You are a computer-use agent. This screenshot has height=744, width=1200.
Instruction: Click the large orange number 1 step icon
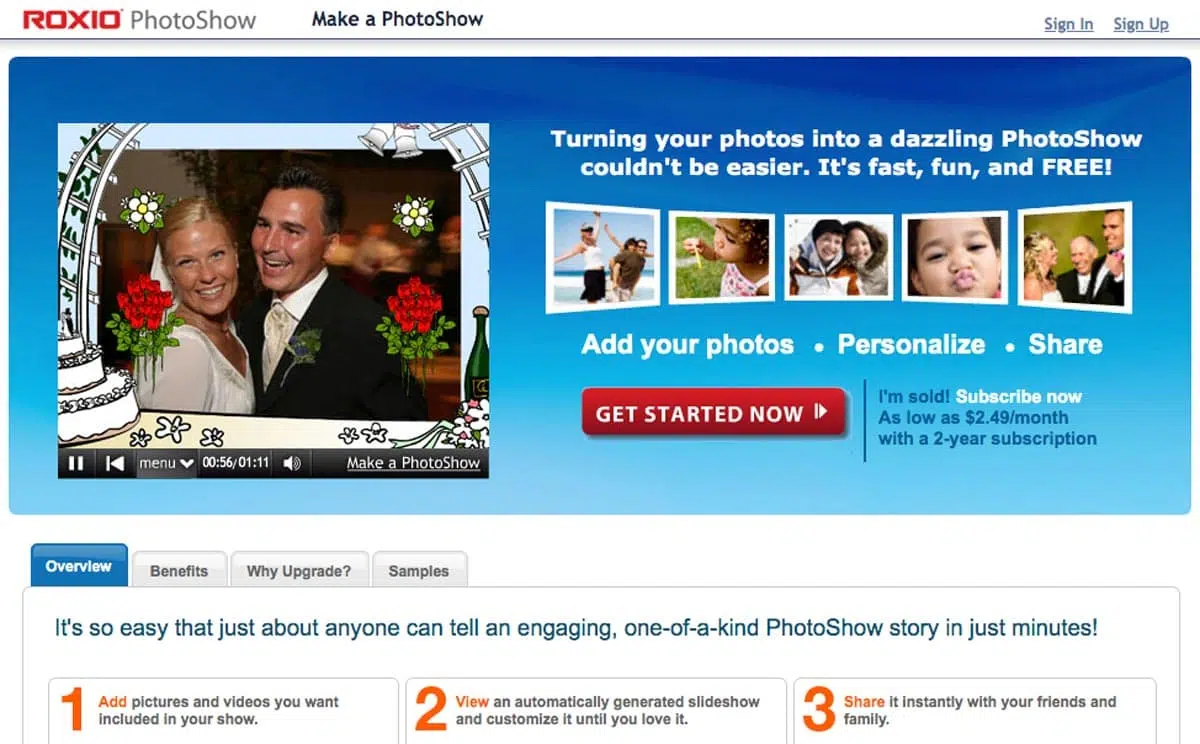73,710
